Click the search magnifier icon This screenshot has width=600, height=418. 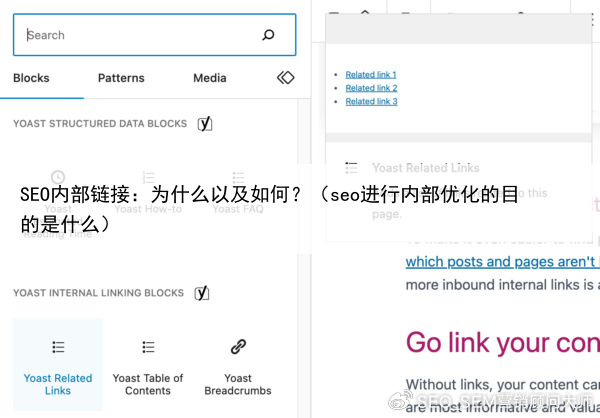point(268,35)
